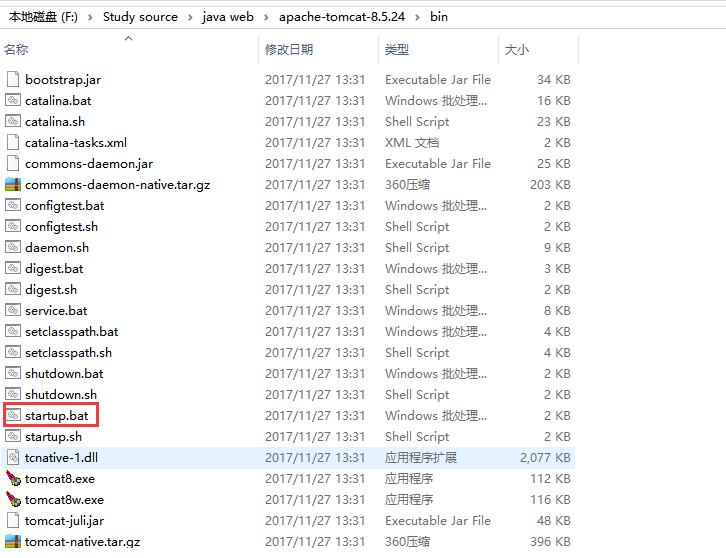Image resolution: width=726 pixels, height=558 pixels.
Task: Select the tomcat8w.exe file name
Action: coord(64,499)
